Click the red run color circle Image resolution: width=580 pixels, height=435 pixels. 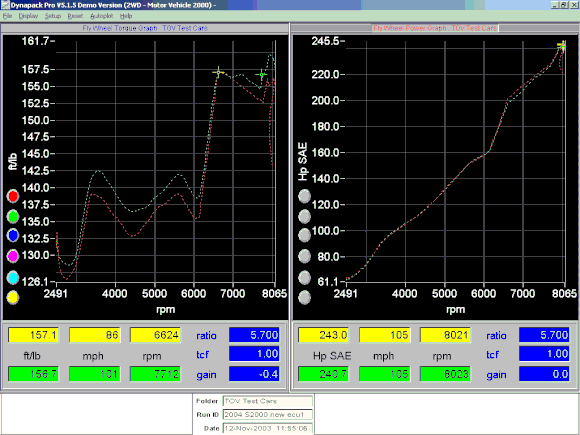coord(13,196)
